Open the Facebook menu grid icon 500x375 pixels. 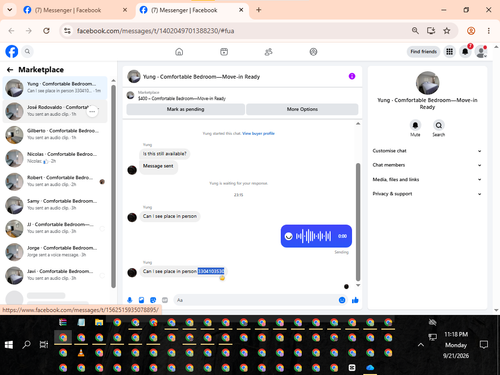(x=449, y=52)
